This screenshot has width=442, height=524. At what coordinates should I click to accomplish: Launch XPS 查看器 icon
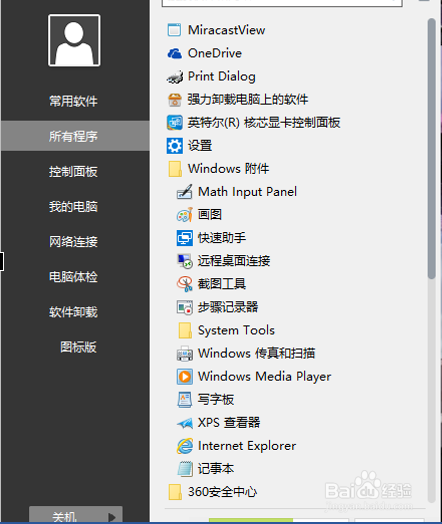click(x=184, y=423)
